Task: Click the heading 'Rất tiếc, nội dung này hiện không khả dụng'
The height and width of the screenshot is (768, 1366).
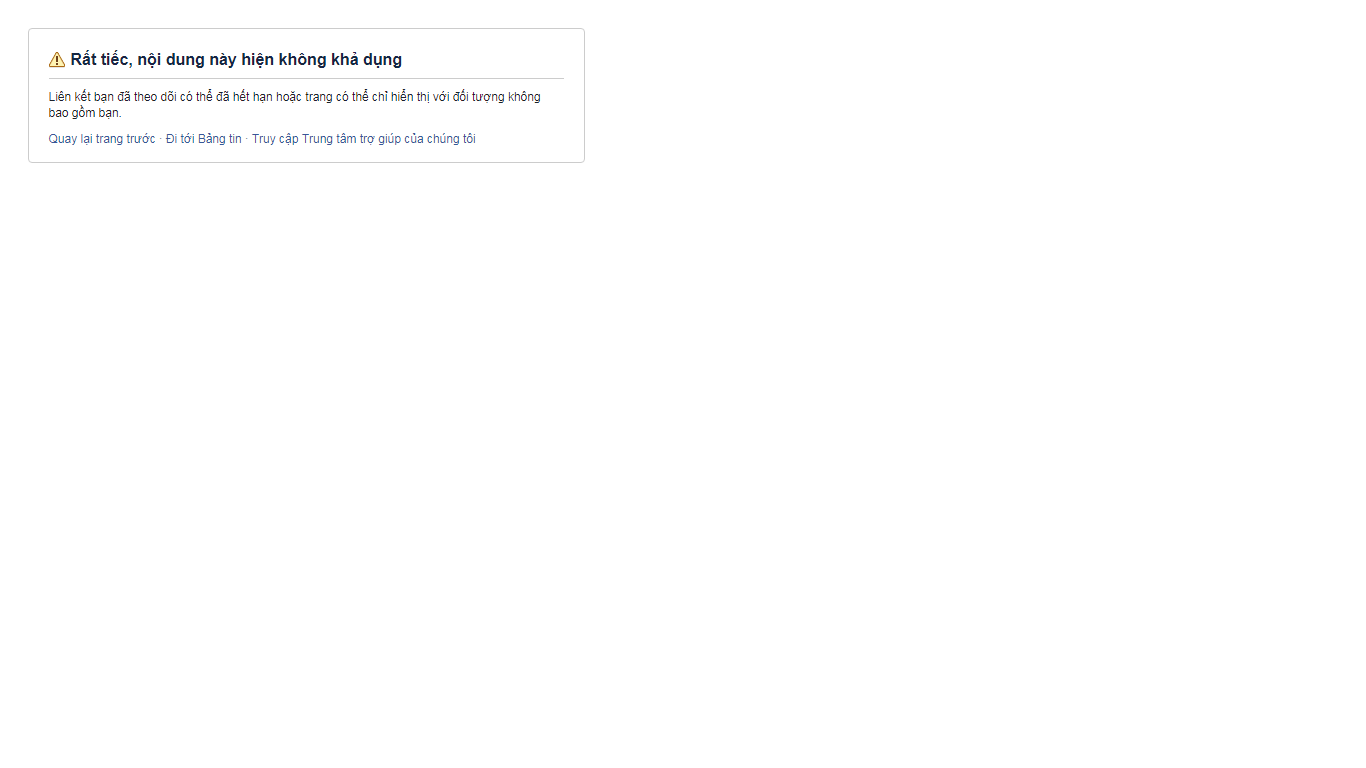Action: coord(236,60)
